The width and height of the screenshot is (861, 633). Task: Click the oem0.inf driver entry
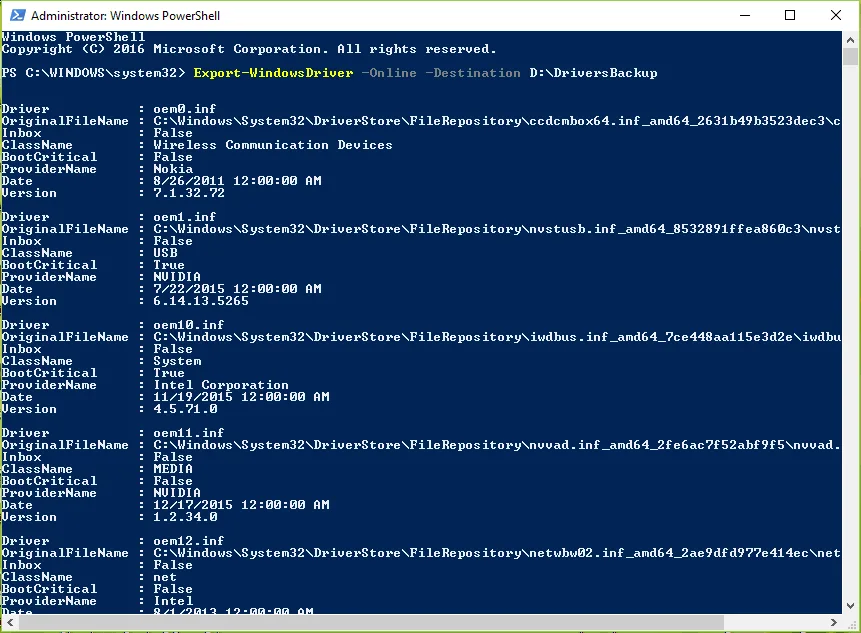click(184, 109)
